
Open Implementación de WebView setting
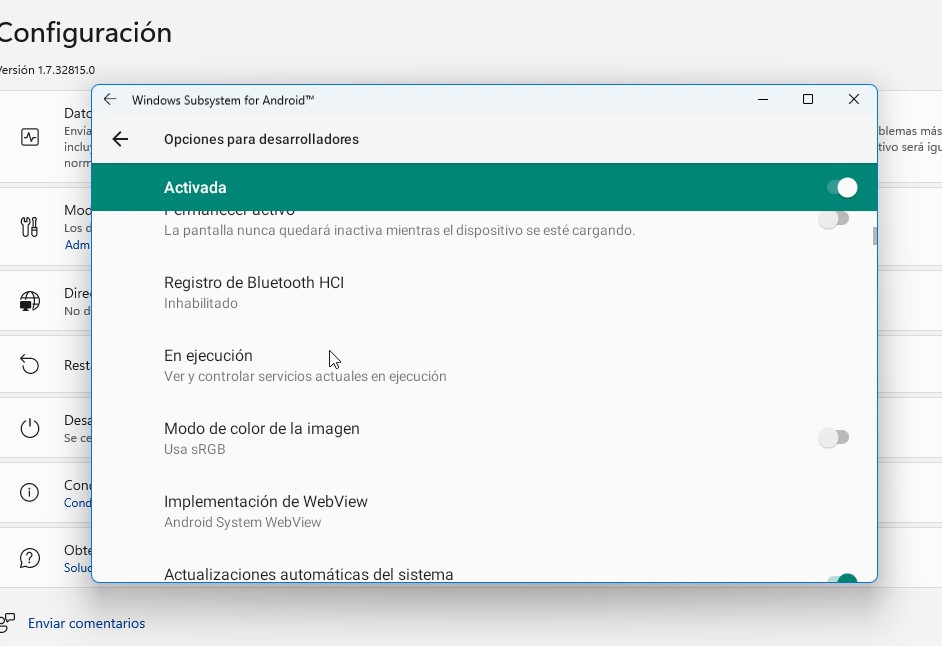[484, 511]
